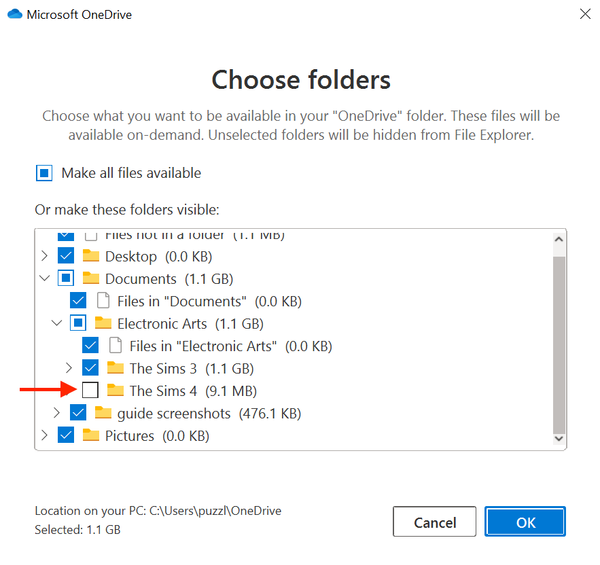Click the OneDrive cloud icon in title bar
Image resolution: width=600 pixels, height=565 pixels.
pos(13,15)
